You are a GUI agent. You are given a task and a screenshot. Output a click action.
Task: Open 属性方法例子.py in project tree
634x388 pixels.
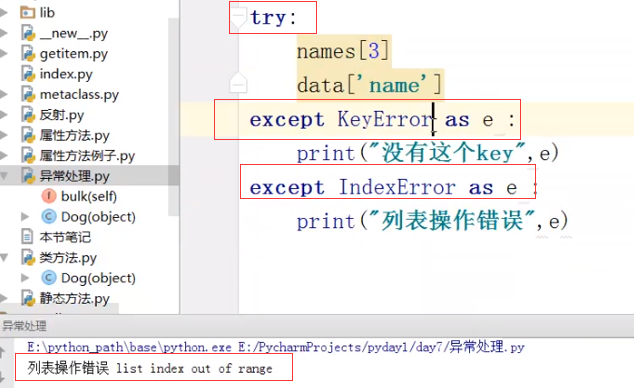coord(87,156)
